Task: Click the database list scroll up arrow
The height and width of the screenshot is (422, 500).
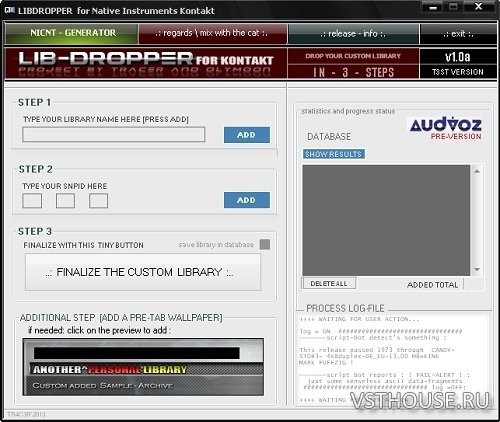Action: (x=477, y=171)
